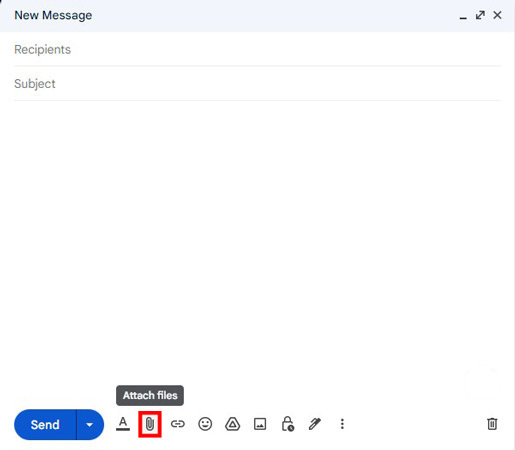Insert a link into the message
The height and width of the screenshot is (450, 515).
tap(178, 424)
